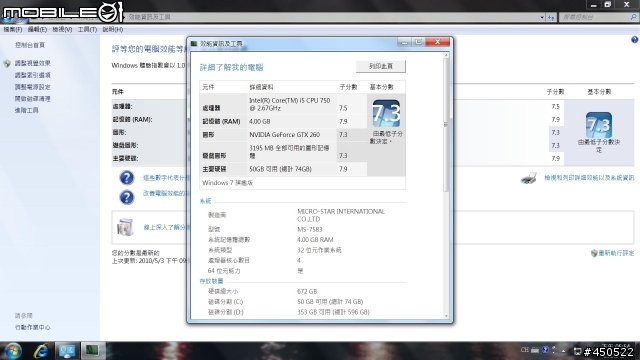Click the refresh button beside the address bar
Image resolution: width=640 pixels, height=360 pixels.
(551, 17)
